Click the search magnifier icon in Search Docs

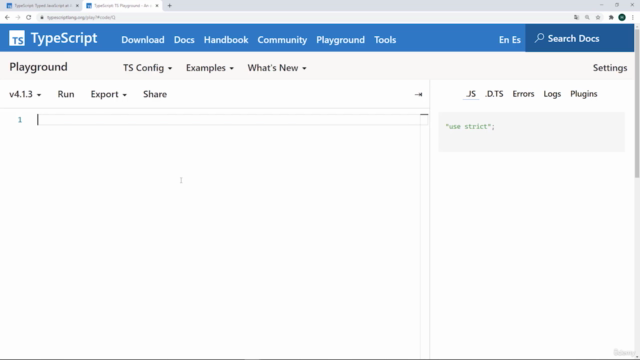coord(539,38)
